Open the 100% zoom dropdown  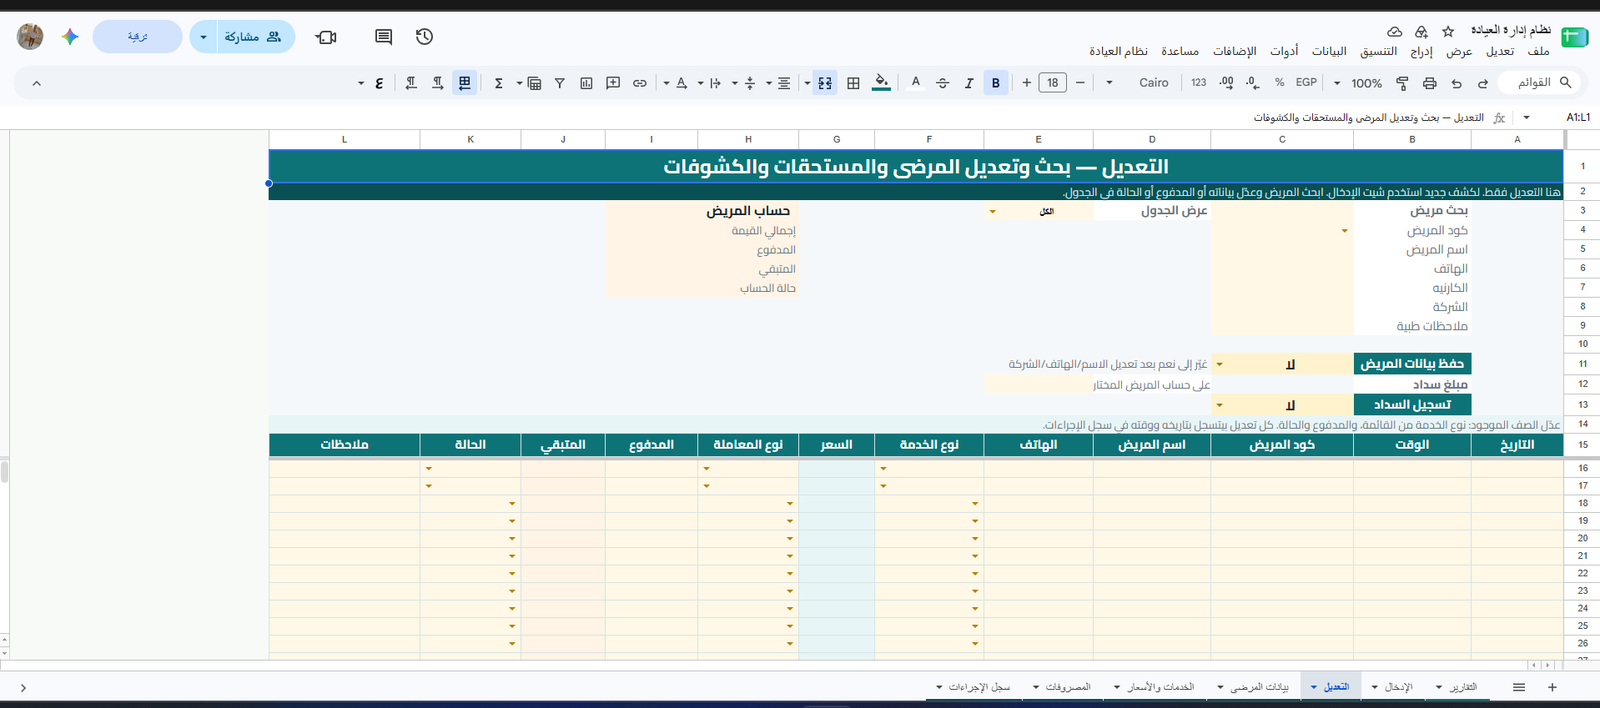tap(1358, 83)
